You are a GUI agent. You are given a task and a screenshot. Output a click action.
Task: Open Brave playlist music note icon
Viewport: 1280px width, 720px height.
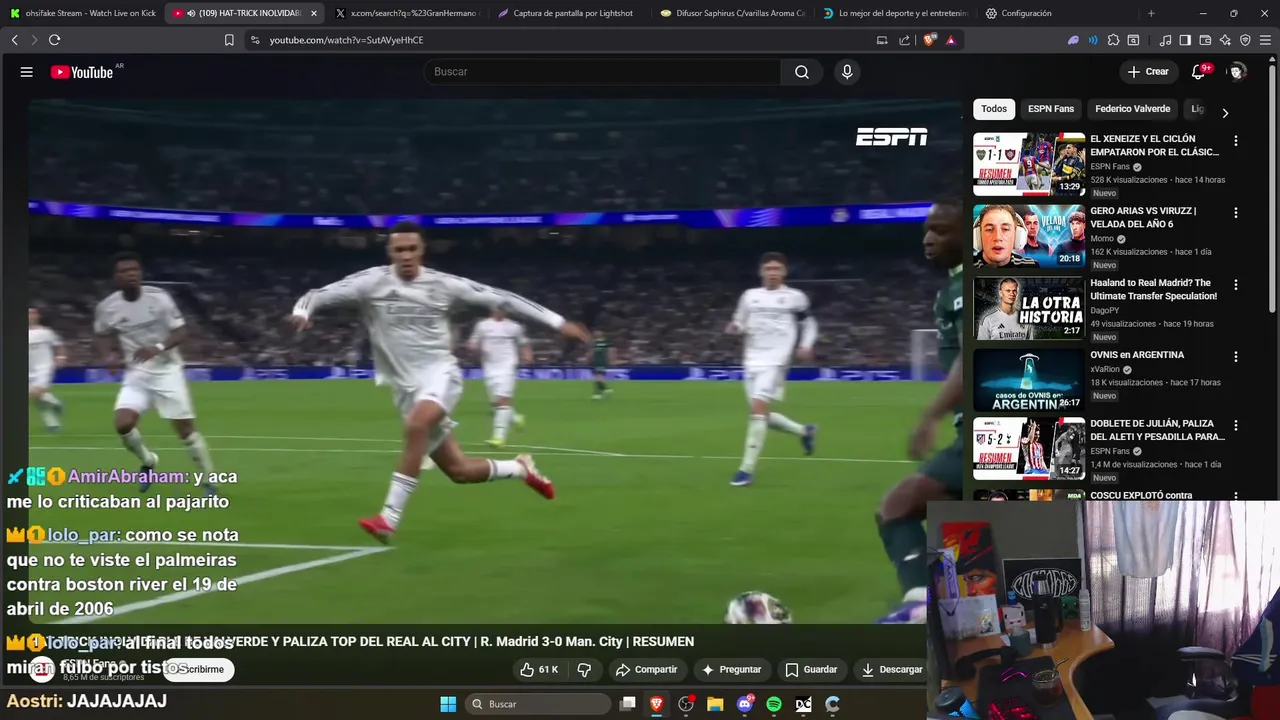click(1165, 40)
